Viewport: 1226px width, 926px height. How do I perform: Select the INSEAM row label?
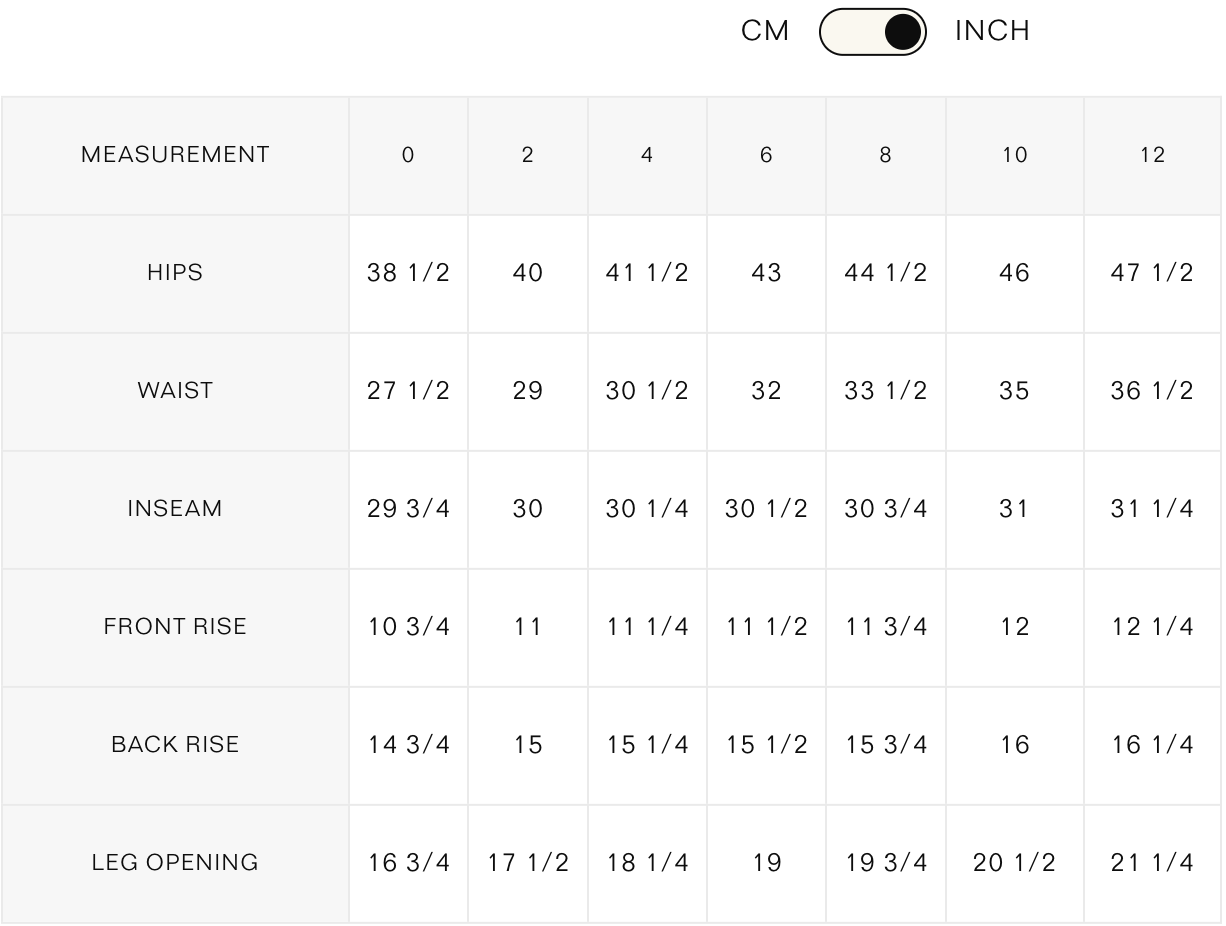tap(175, 509)
